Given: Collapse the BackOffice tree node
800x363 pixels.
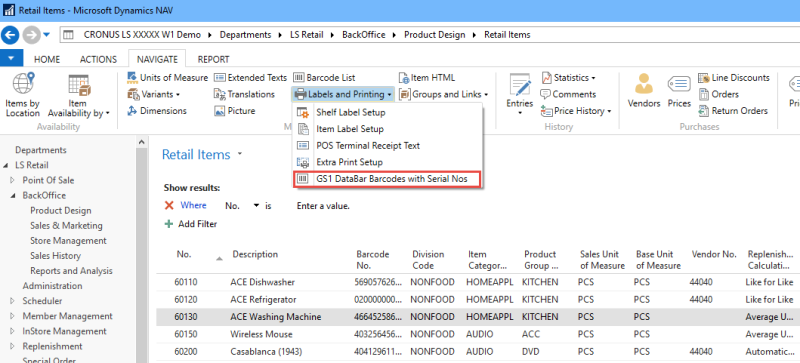Looking at the screenshot, I should point(13,196).
